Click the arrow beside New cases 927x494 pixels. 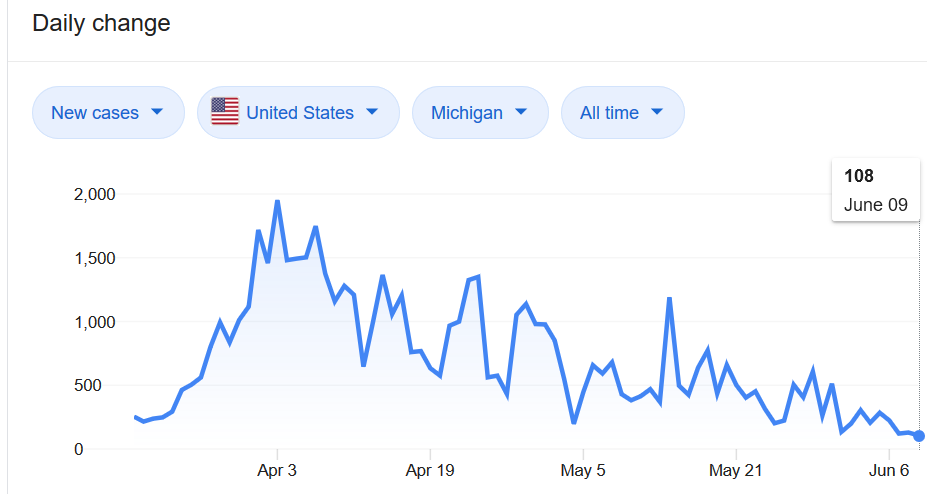(x=157, y=112)
